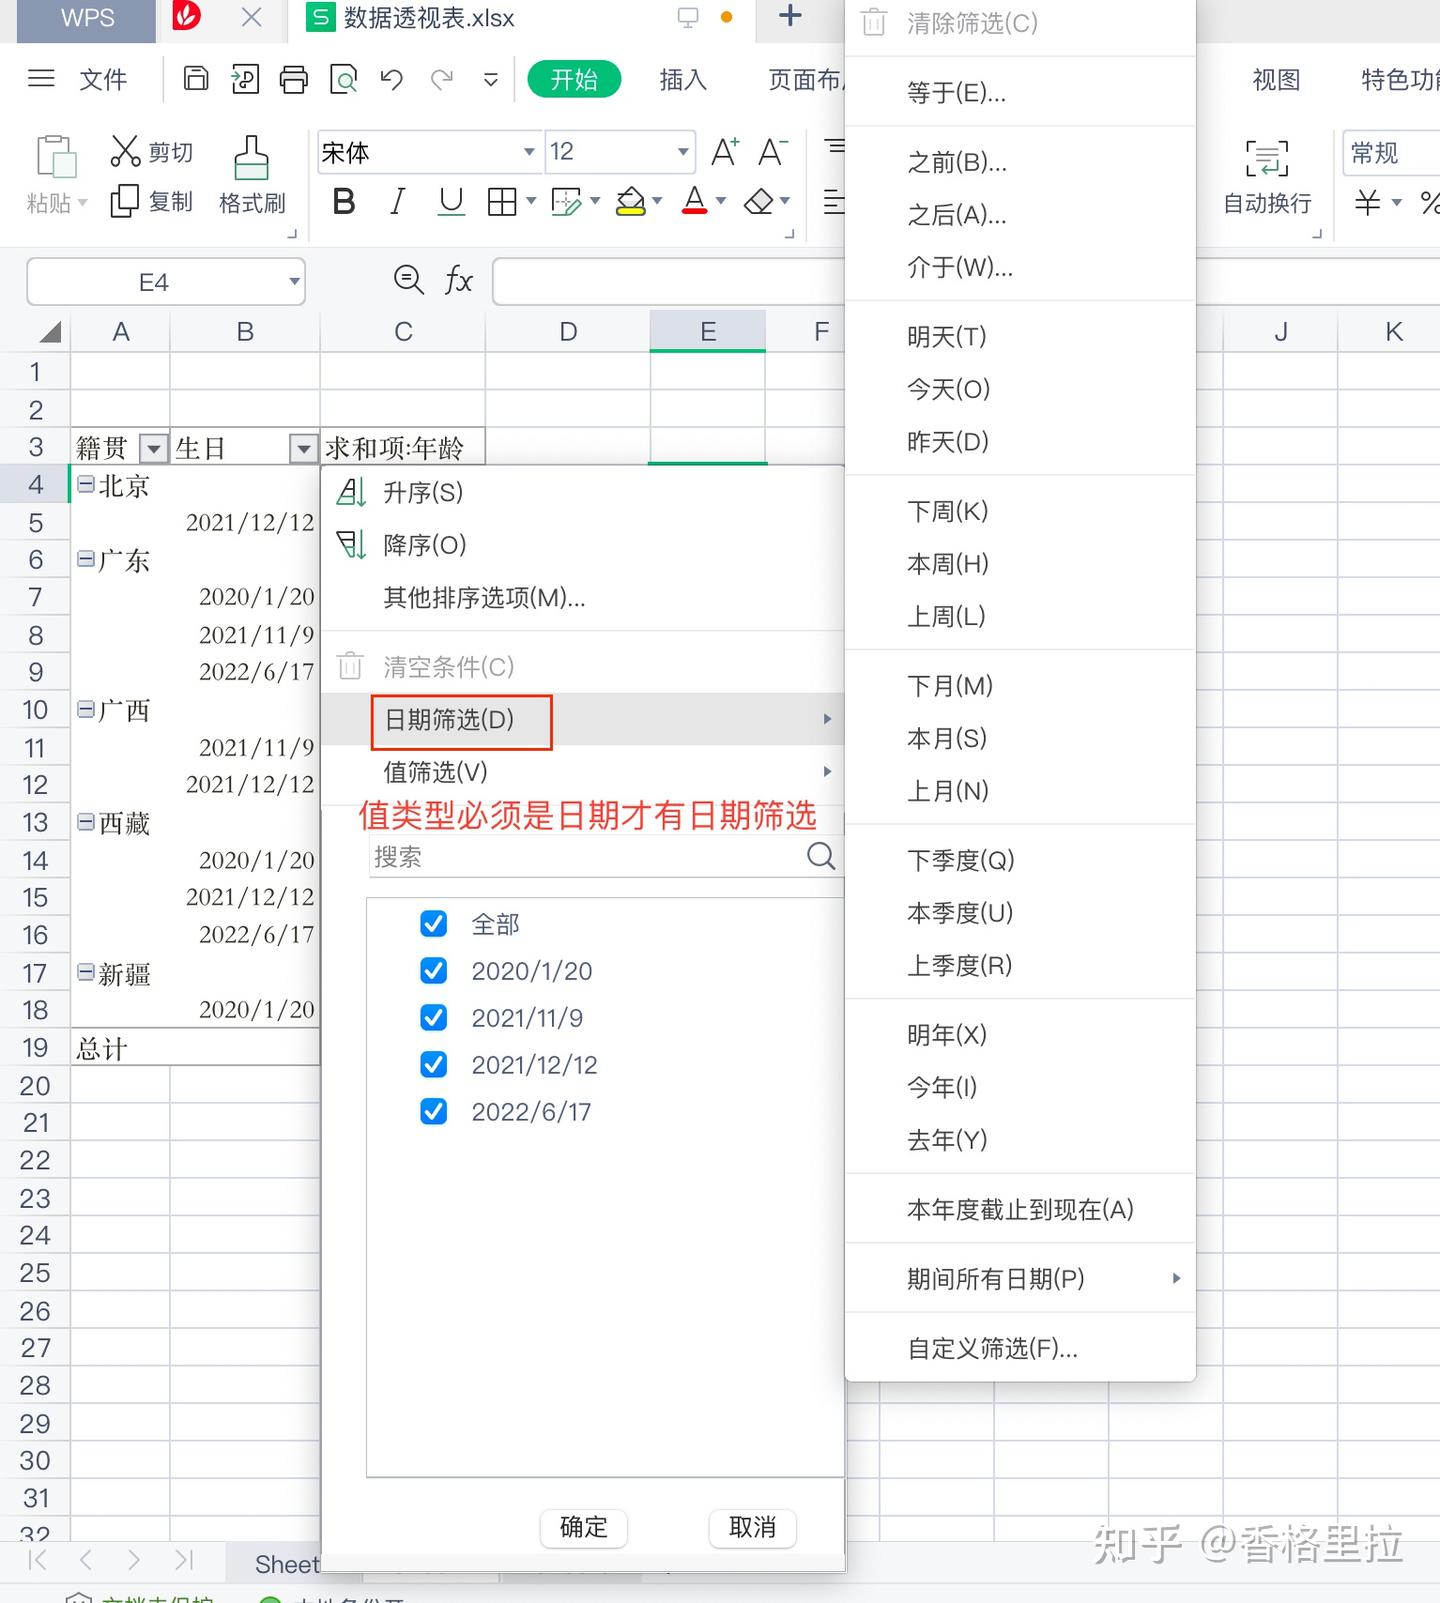Screen dimensions: 1440x1603
Task: Click the Wrap Text (自动换行) icon
Action: 1267,158
